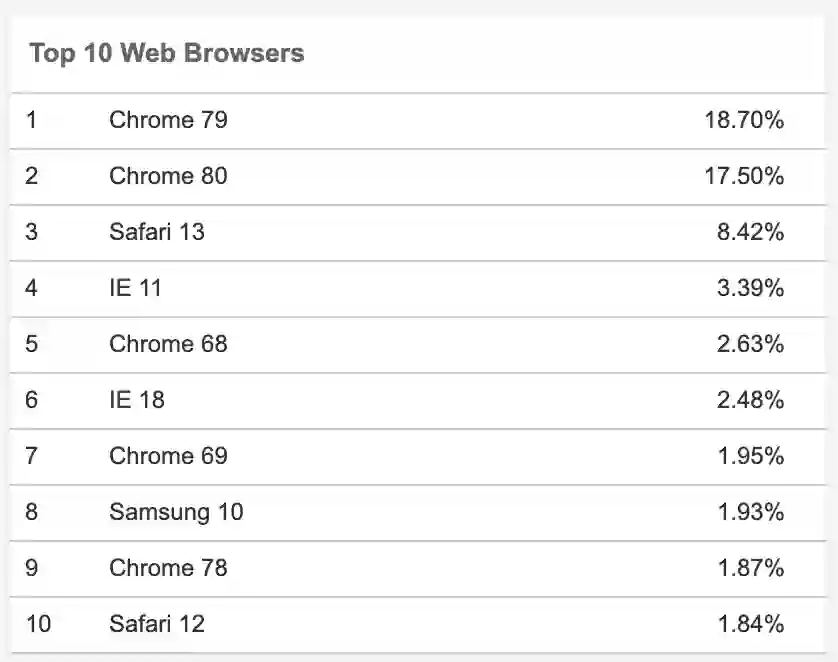838x662 pixels.
Task: Click the 2.63% percentage
Action: coord(750,344)
